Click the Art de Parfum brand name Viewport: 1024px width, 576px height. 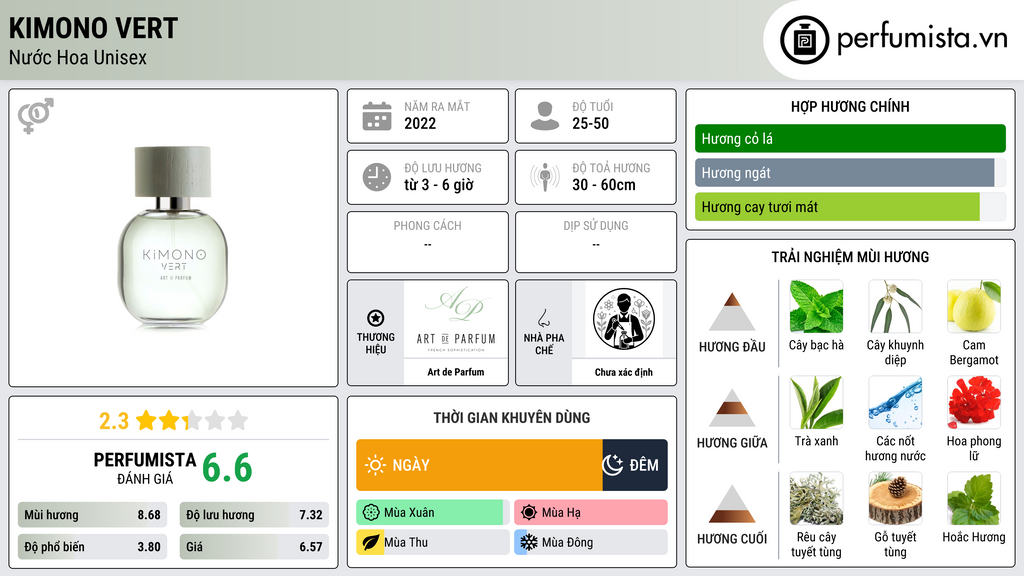point(456,372)
